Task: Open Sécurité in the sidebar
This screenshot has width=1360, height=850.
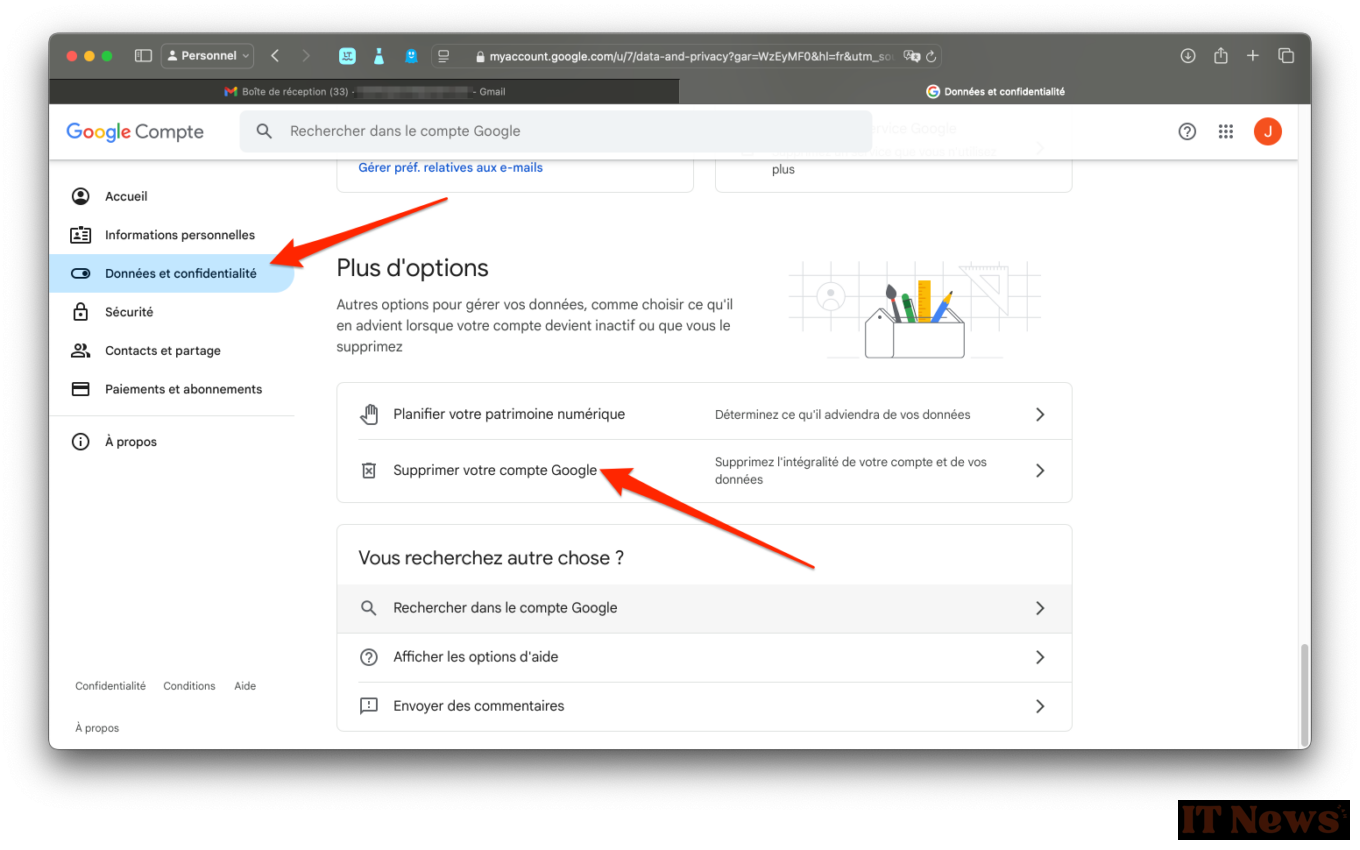Action: 171,312
